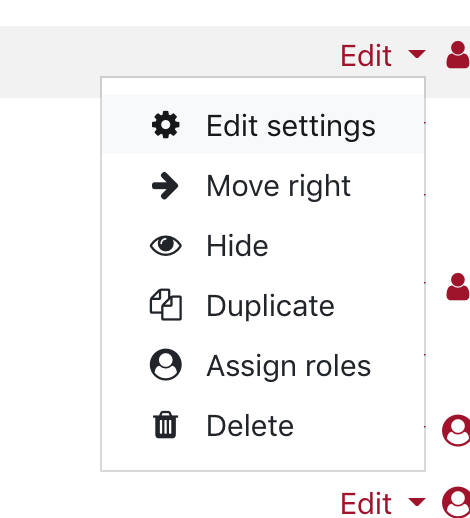Choose Delete in the edit menu

(x=263, y=425)
